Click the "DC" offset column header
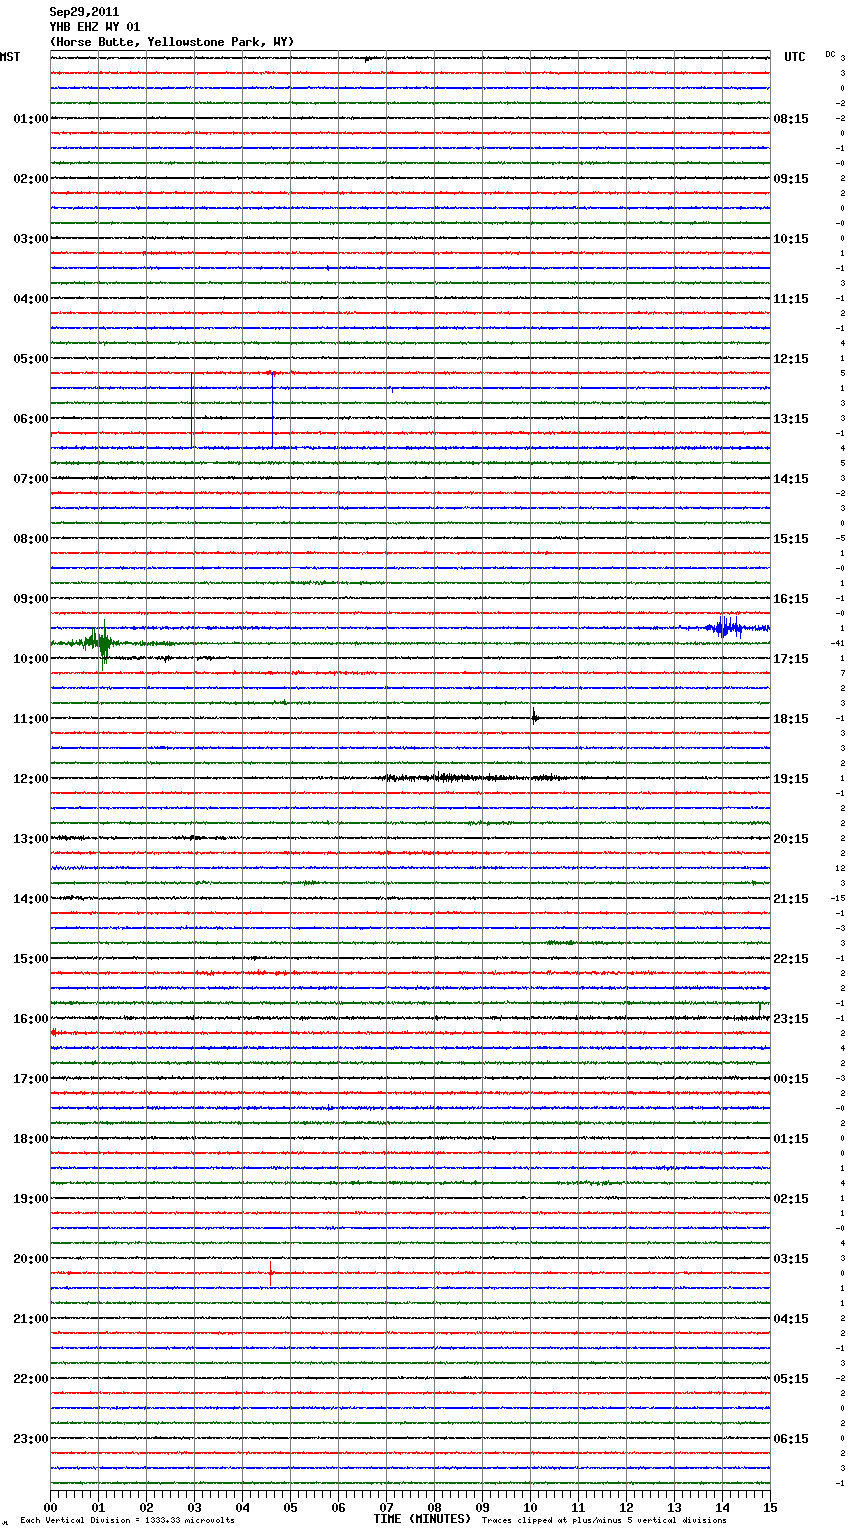Screen dimensions: 850x1534 830,53
